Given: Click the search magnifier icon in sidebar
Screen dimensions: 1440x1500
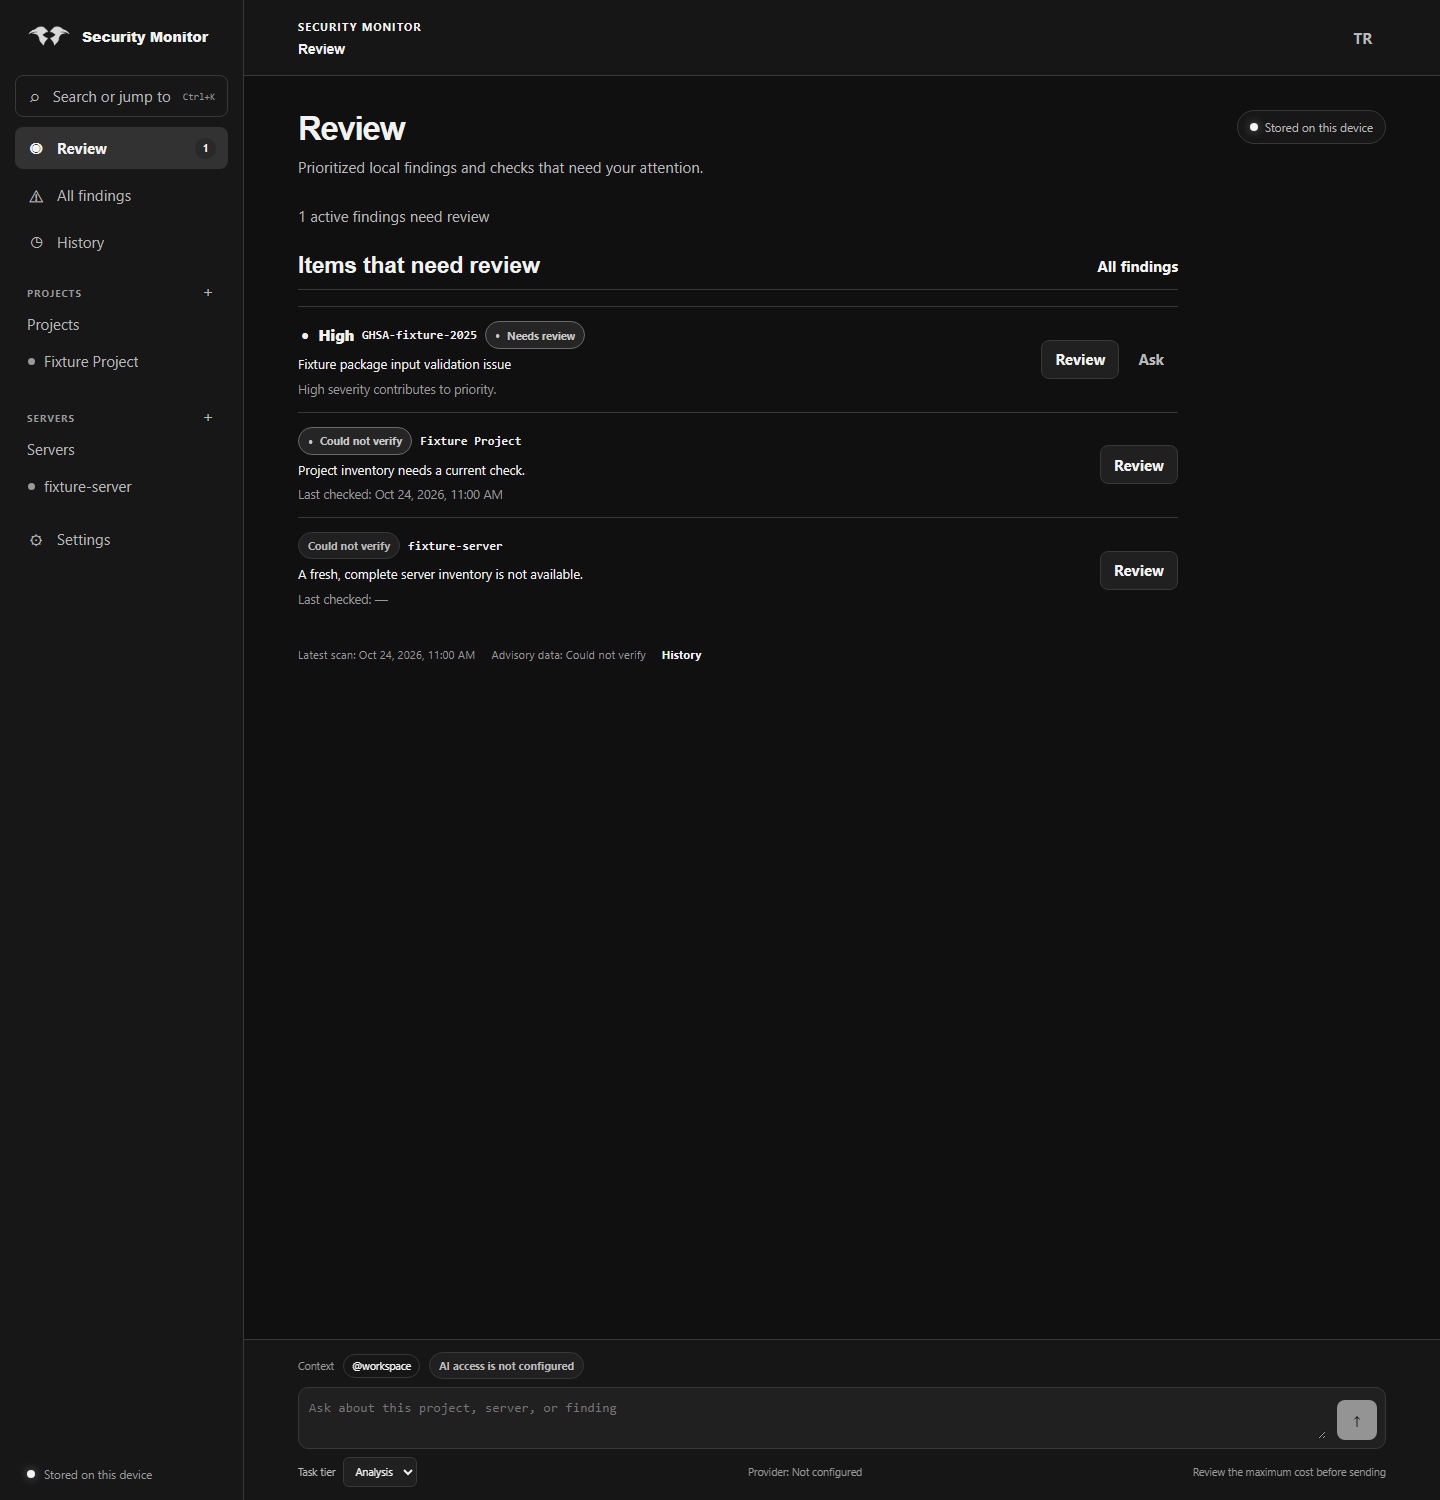Looking at the screenshot, I should point(35,97).
